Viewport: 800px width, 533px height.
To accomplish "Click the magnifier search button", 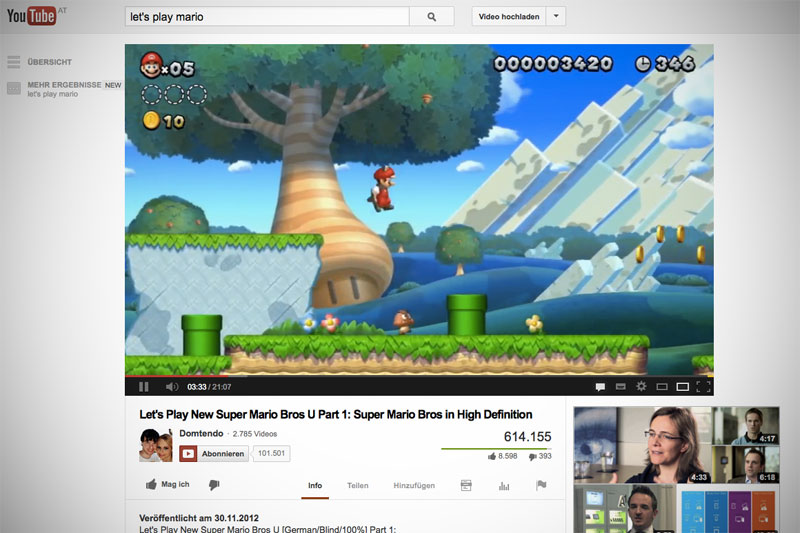I will [432, 17].
